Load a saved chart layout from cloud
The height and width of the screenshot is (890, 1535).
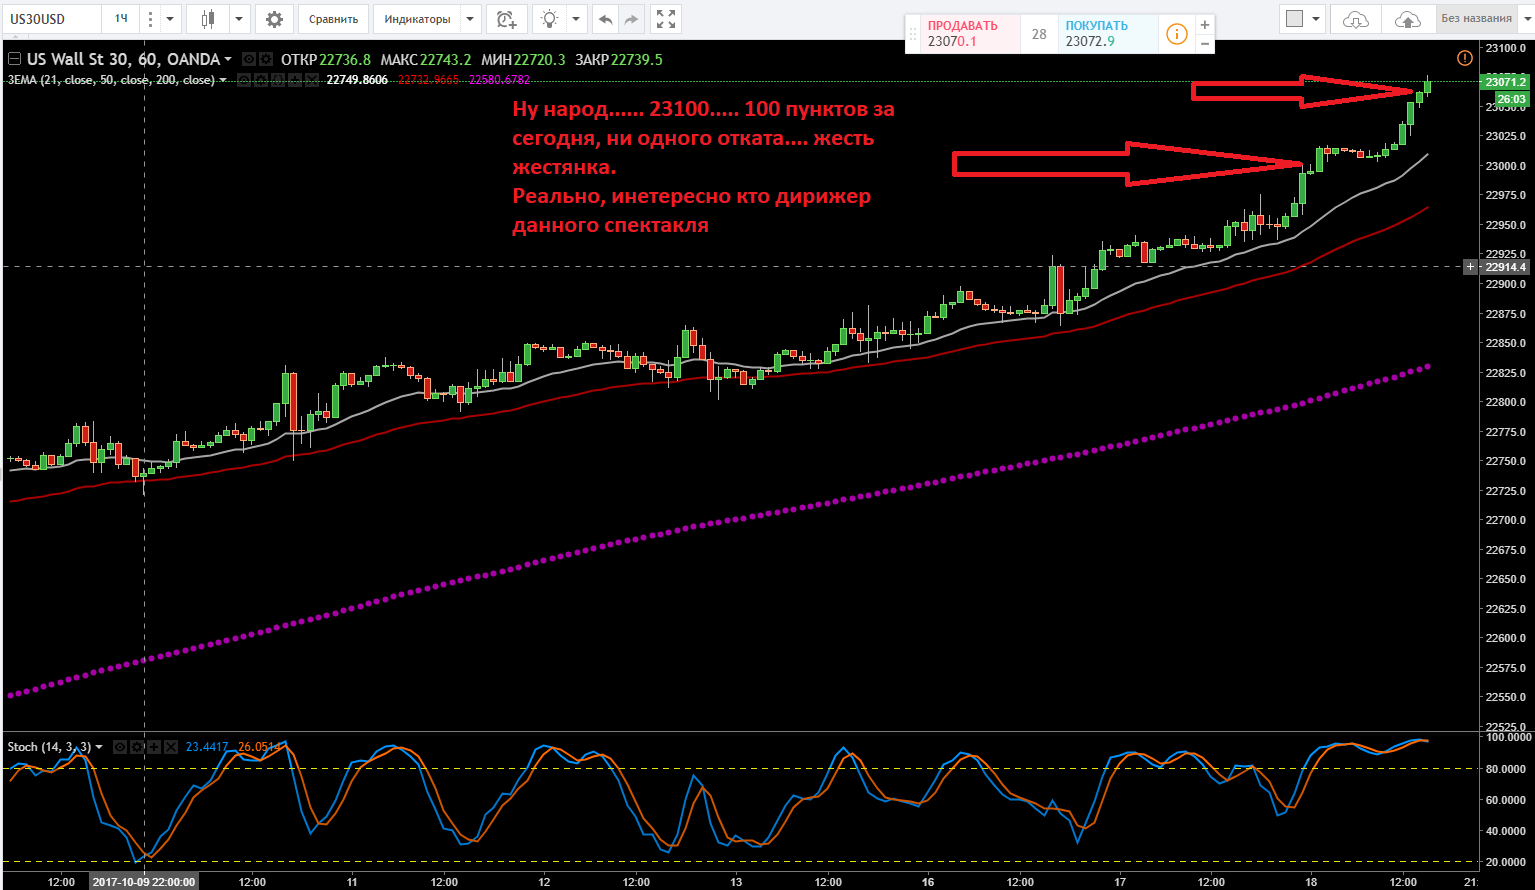[1355, 19]
